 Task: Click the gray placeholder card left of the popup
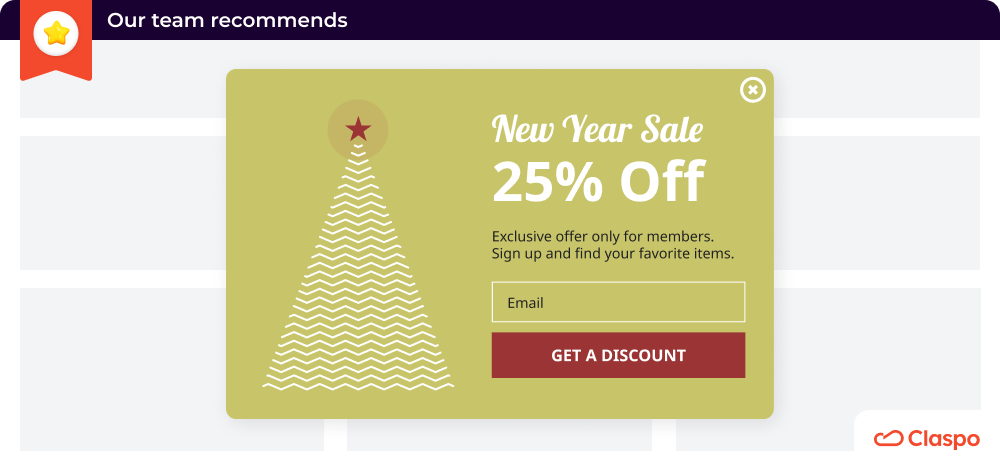pyautogui.click(x=122, y=203)
